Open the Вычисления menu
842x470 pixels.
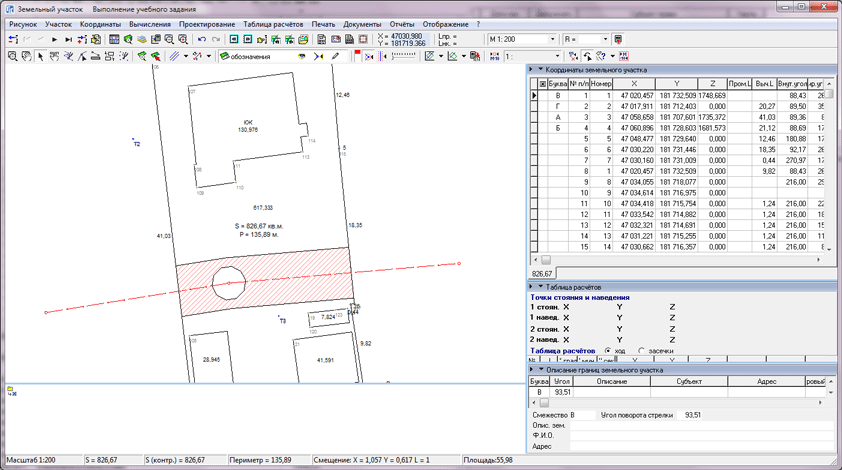(150, 24)
